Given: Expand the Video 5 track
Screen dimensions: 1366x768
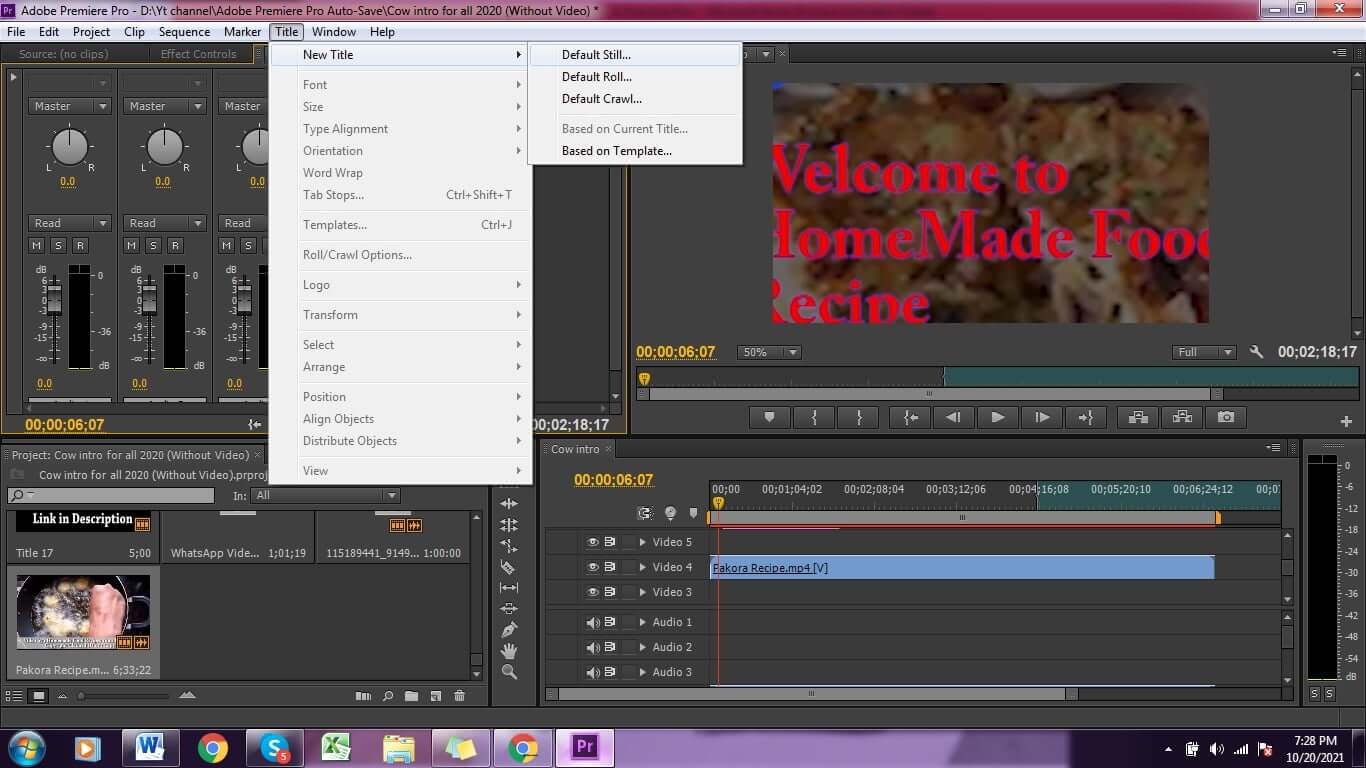Looking at the screenshot, I should 643,542.
